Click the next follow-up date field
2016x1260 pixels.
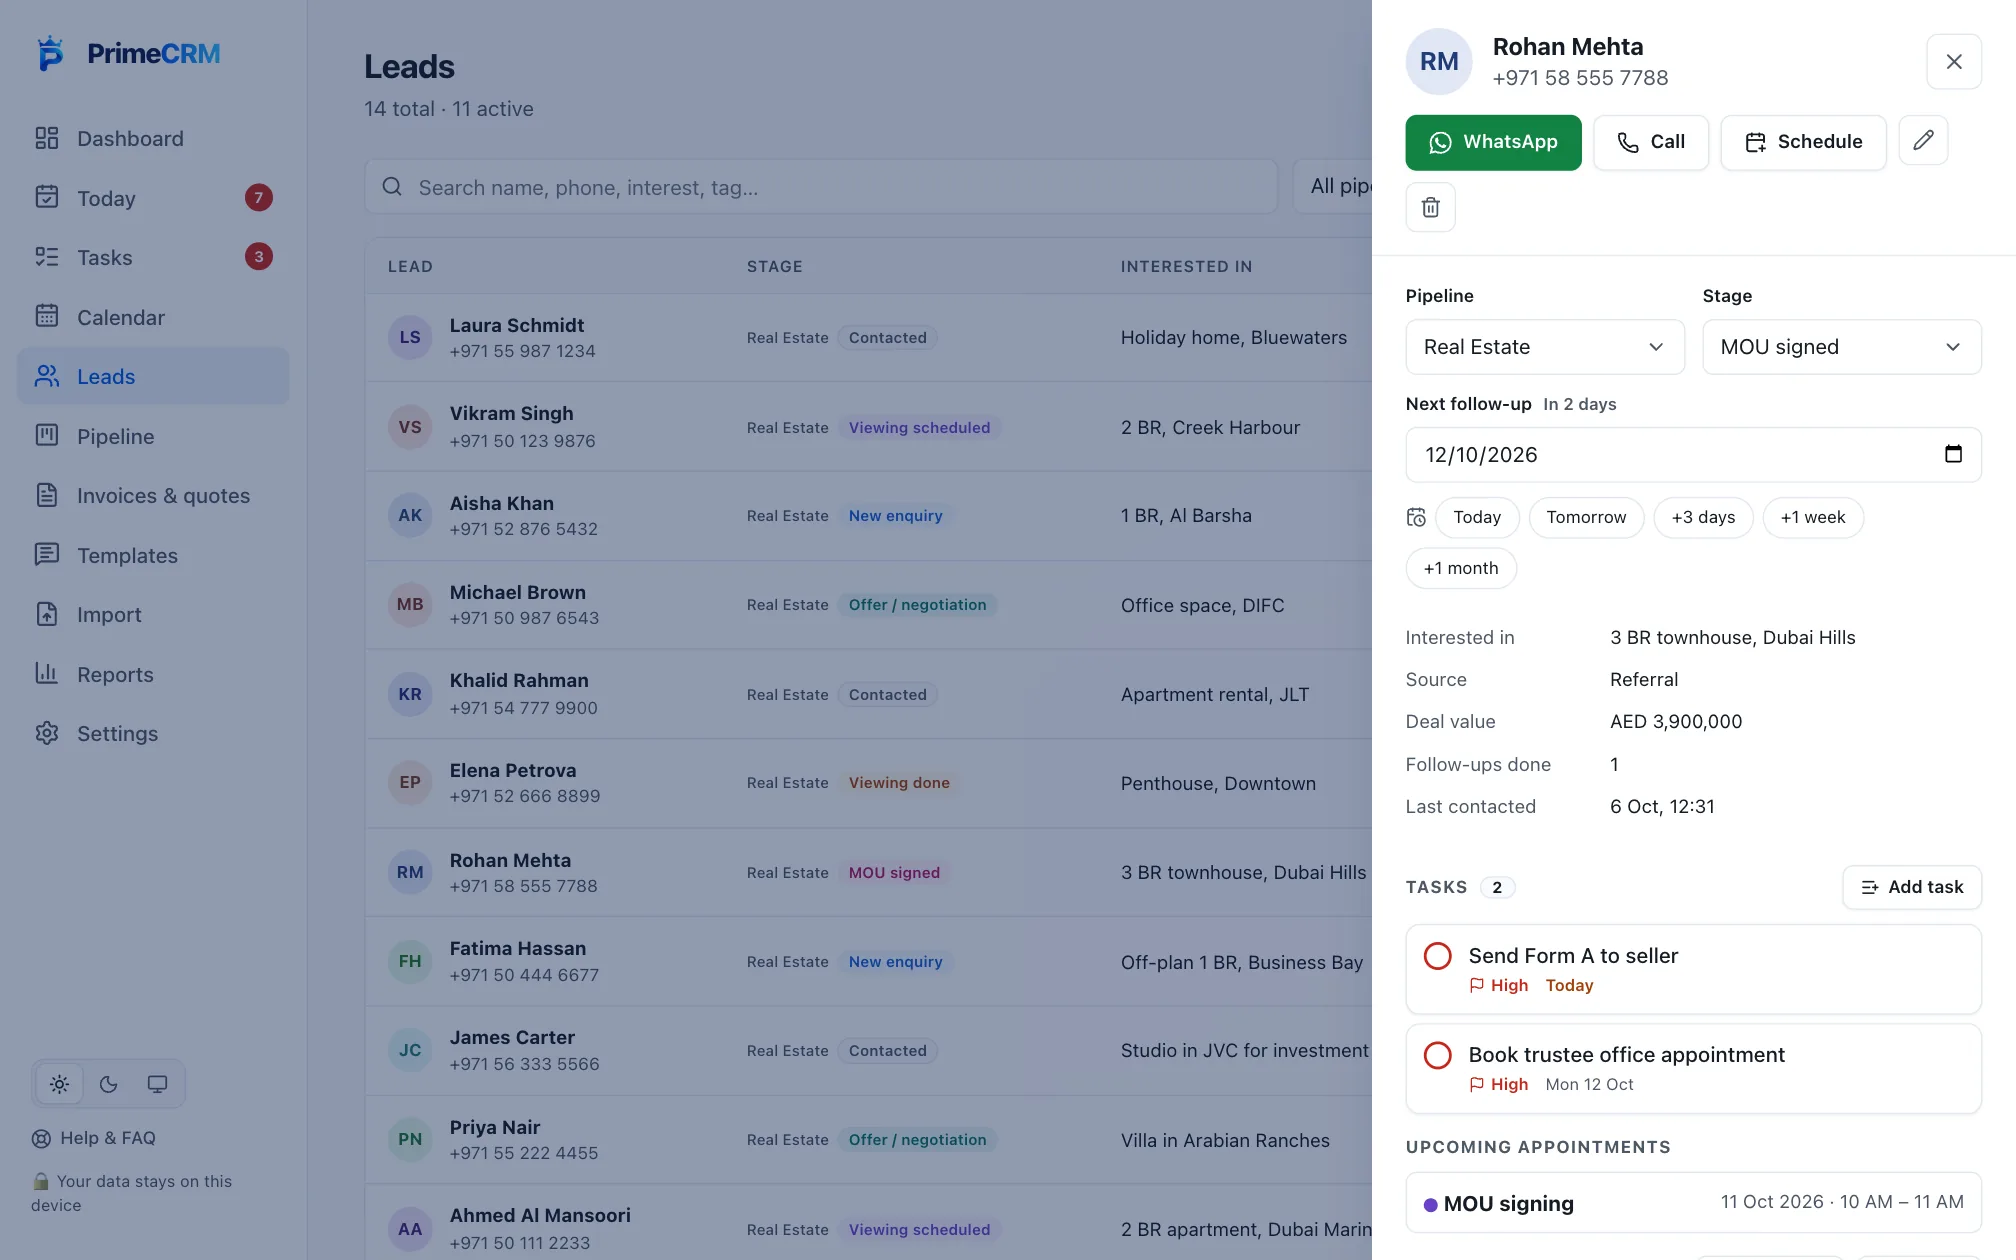pyautogui.click(x=1693, y=455)
